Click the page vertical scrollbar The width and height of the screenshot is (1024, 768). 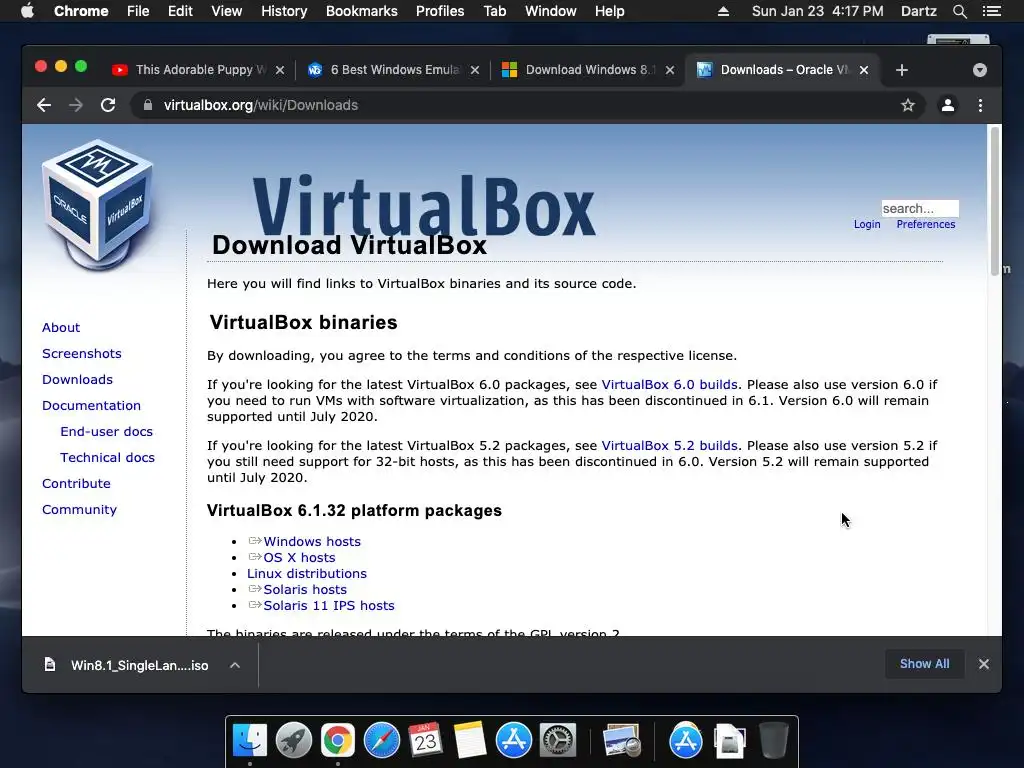995,201
